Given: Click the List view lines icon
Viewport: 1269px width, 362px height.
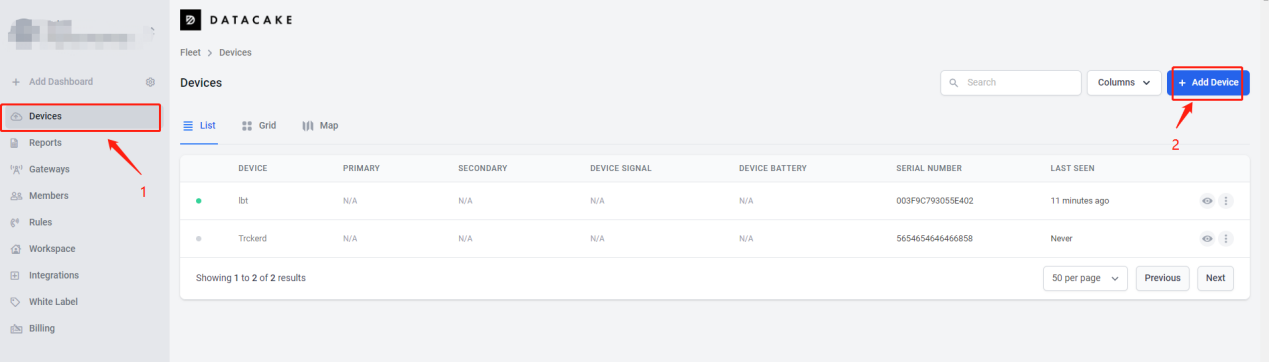Looking at the screenshot, I should [187, 126].
